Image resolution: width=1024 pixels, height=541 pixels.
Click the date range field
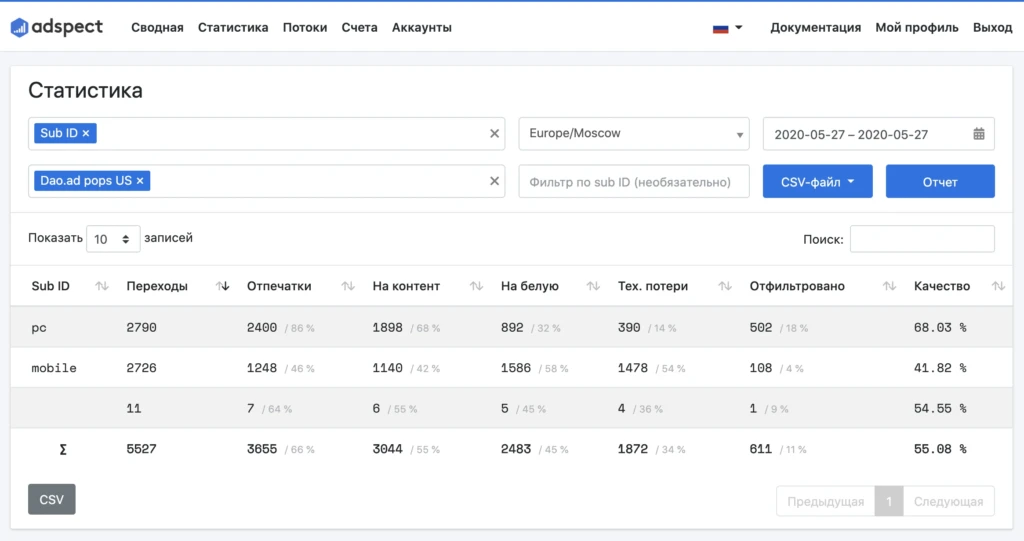pyautogui.click(x=878, y=134)
